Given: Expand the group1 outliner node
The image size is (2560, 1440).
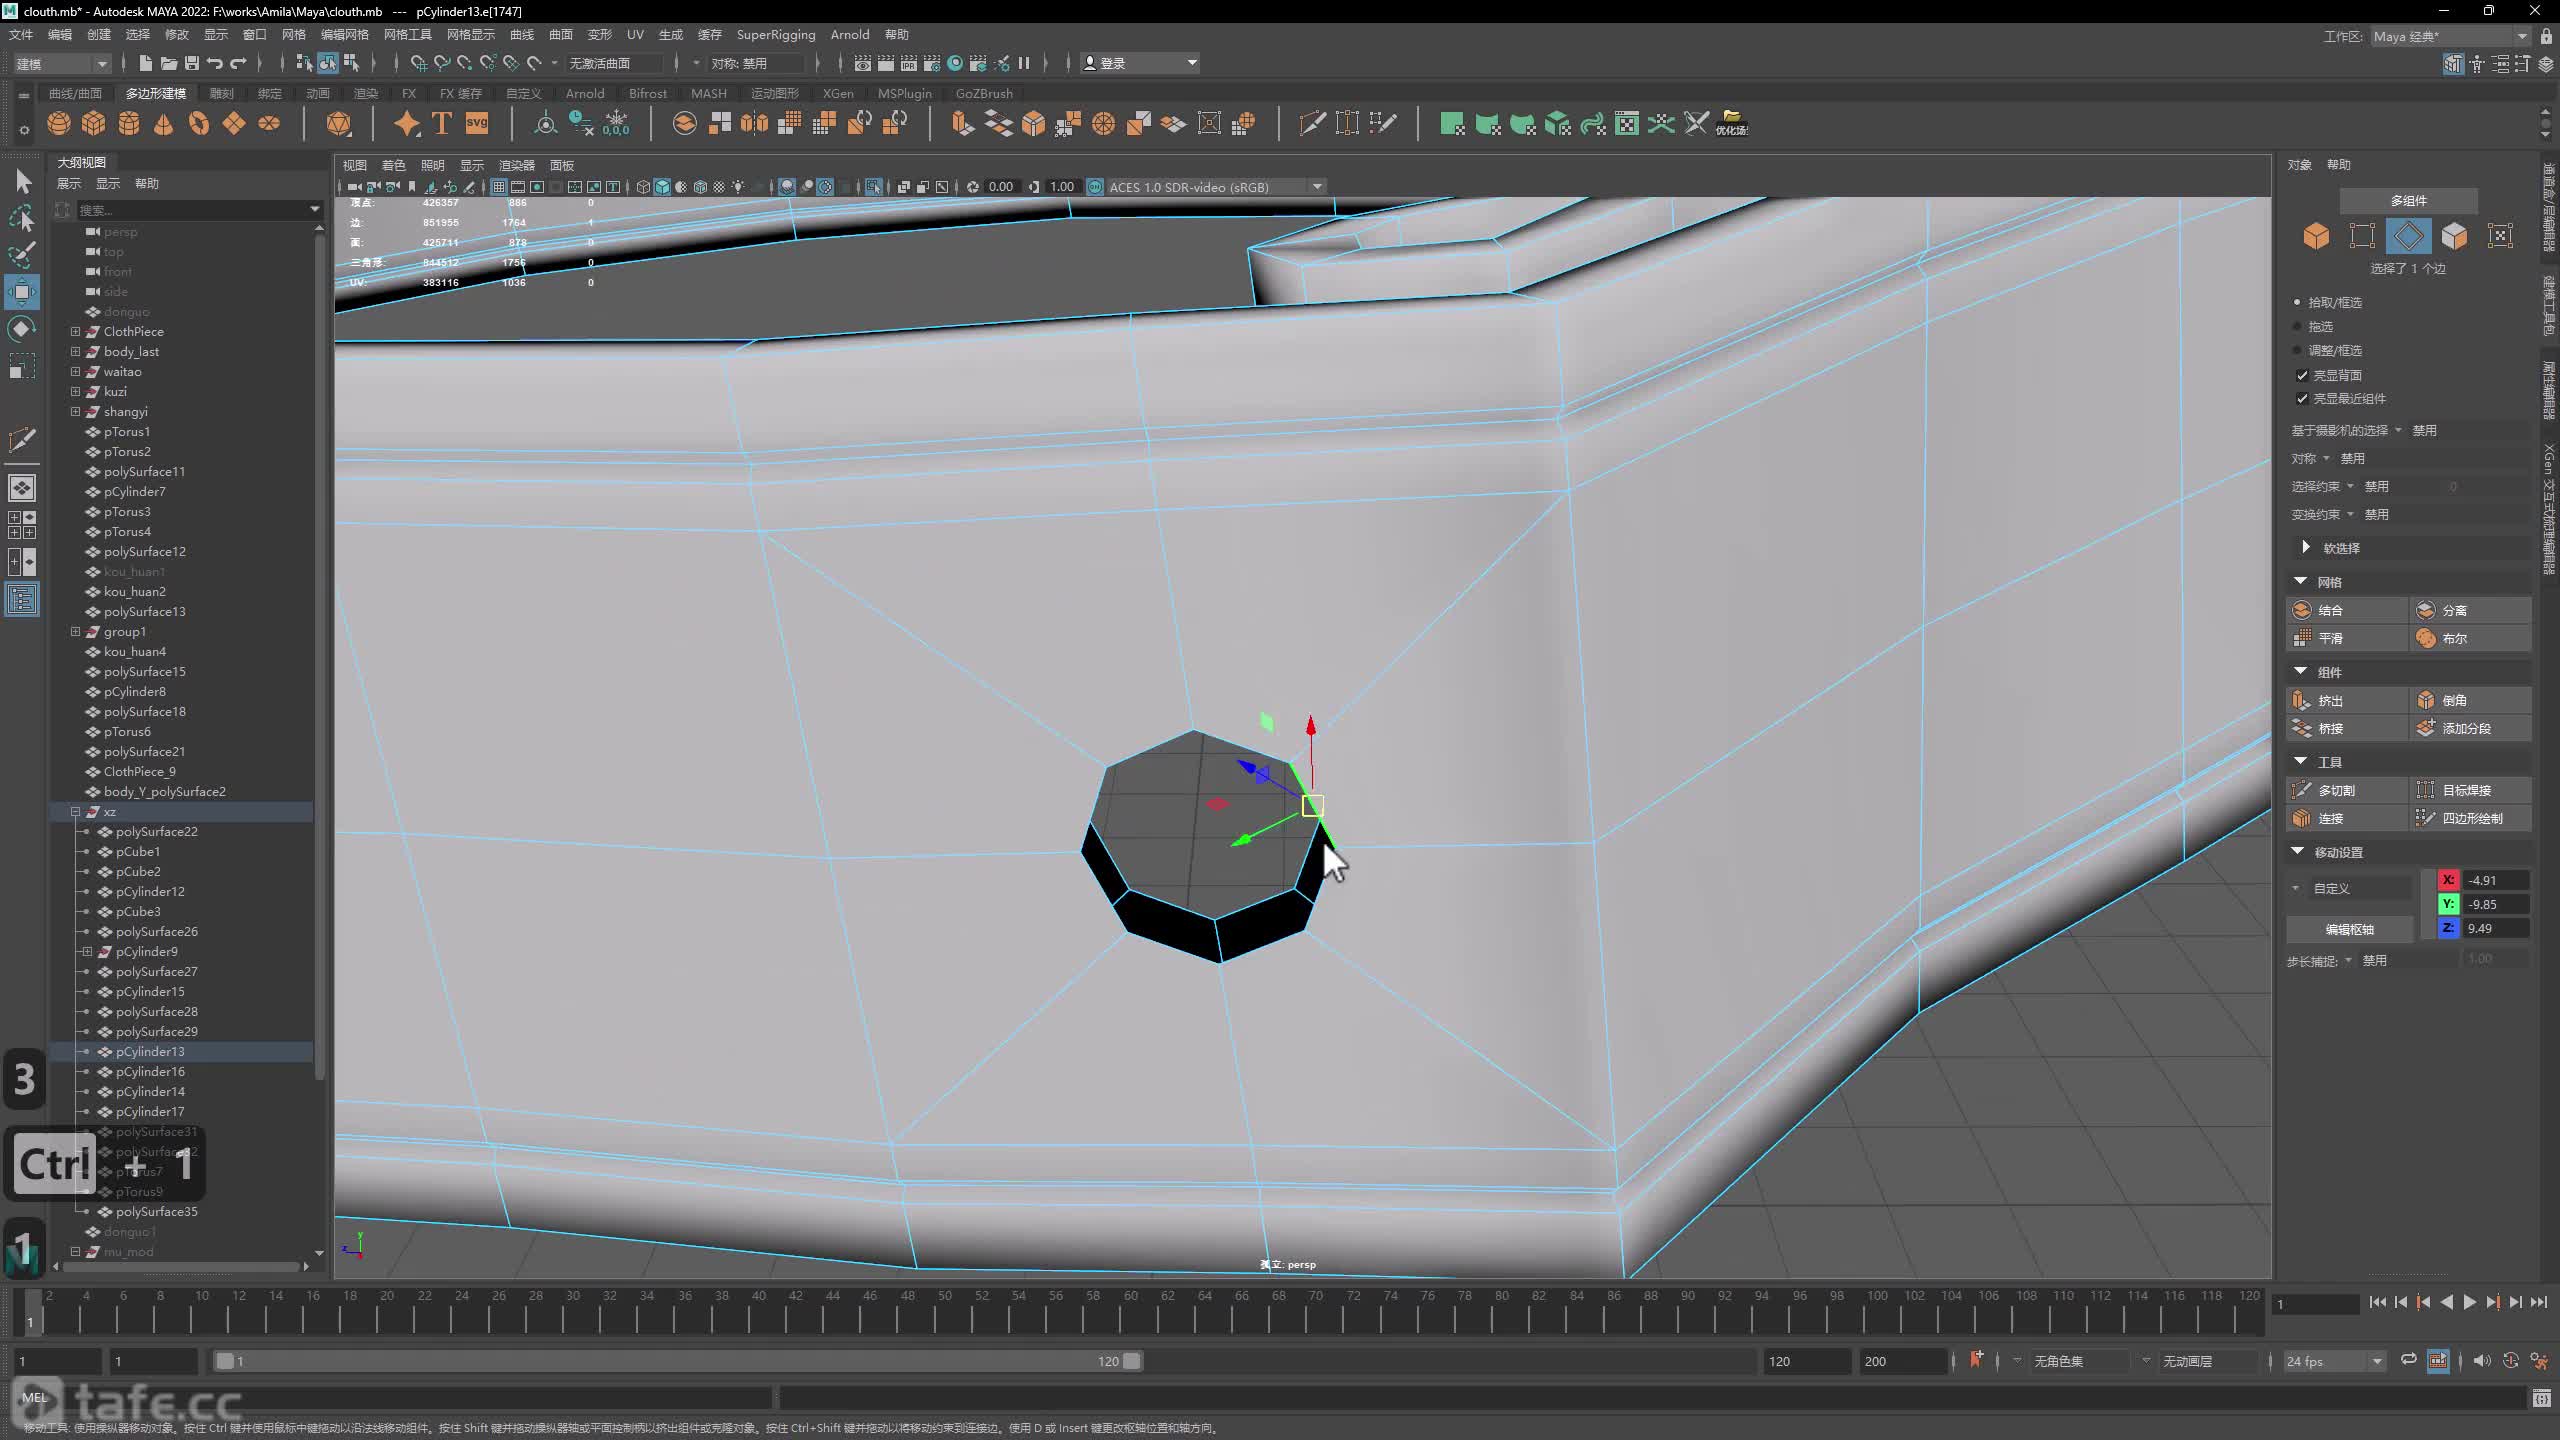Looking at the screenshot, I should [x=75, y=631].
